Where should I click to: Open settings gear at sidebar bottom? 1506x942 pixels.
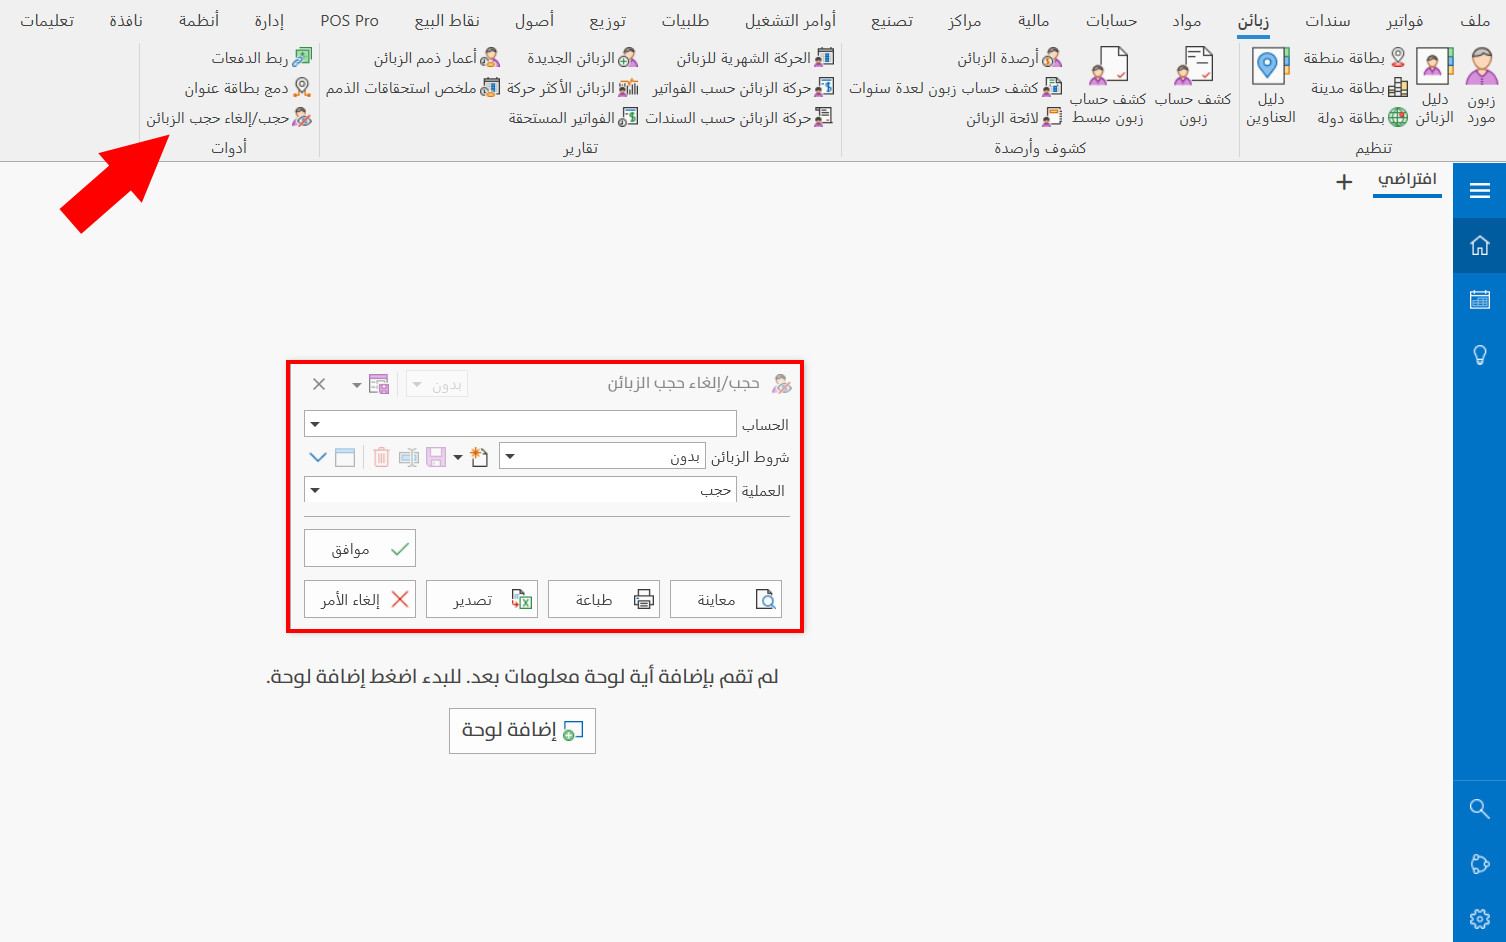1480,918
